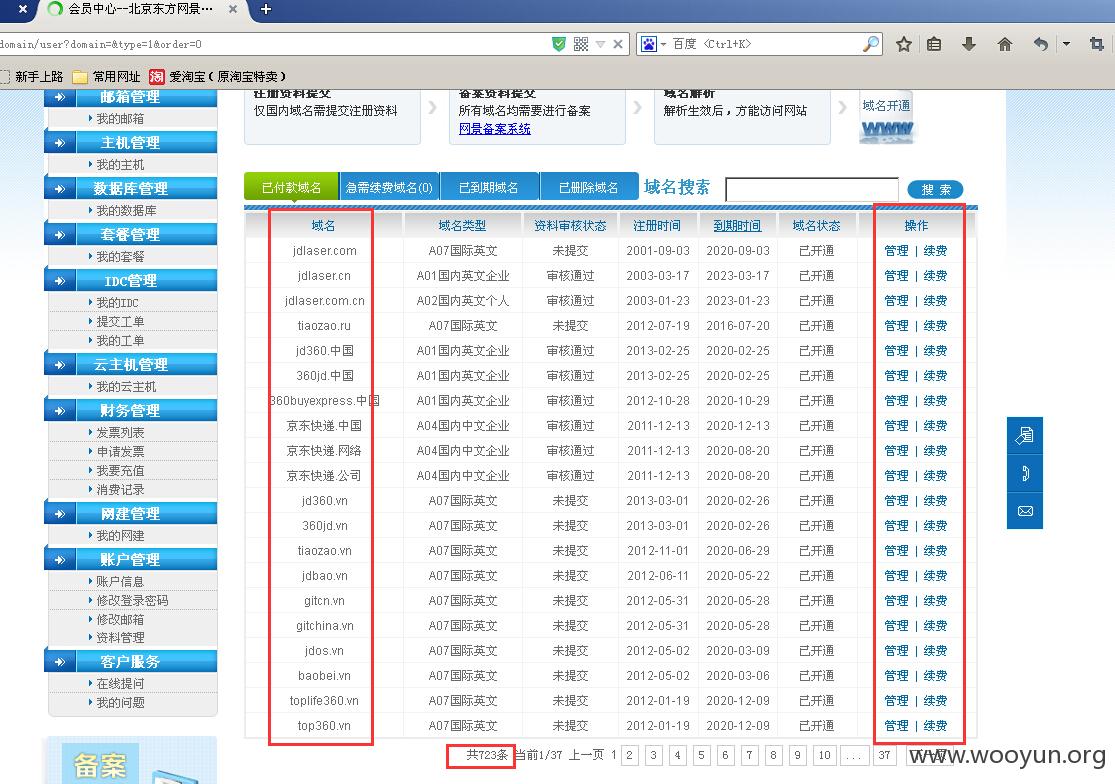Click the search magnifier icon in Baidu box
Viewport: 1115px width, 784px height.
870,44
